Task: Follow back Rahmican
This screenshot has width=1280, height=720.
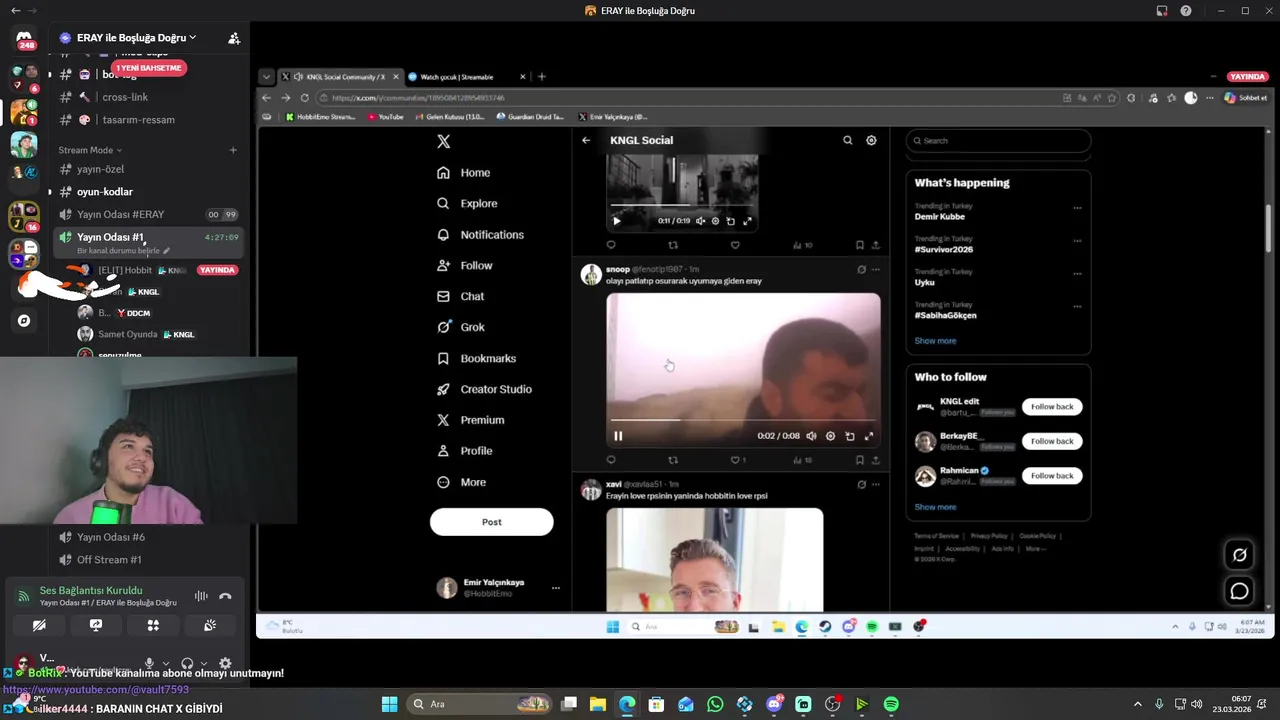Action: pyautogui.click(x=1052, y=476)
